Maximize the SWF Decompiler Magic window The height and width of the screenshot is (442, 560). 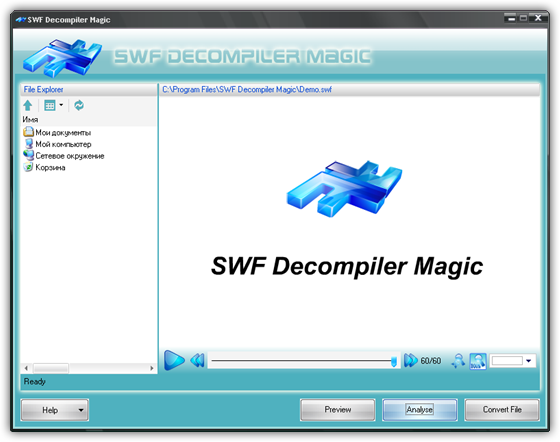(x=523, y=18)
